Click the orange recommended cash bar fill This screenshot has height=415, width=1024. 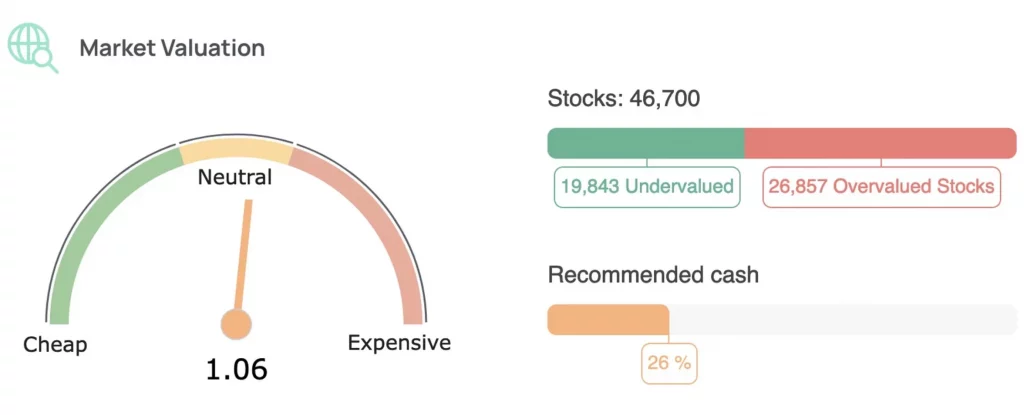pos(608,320)
